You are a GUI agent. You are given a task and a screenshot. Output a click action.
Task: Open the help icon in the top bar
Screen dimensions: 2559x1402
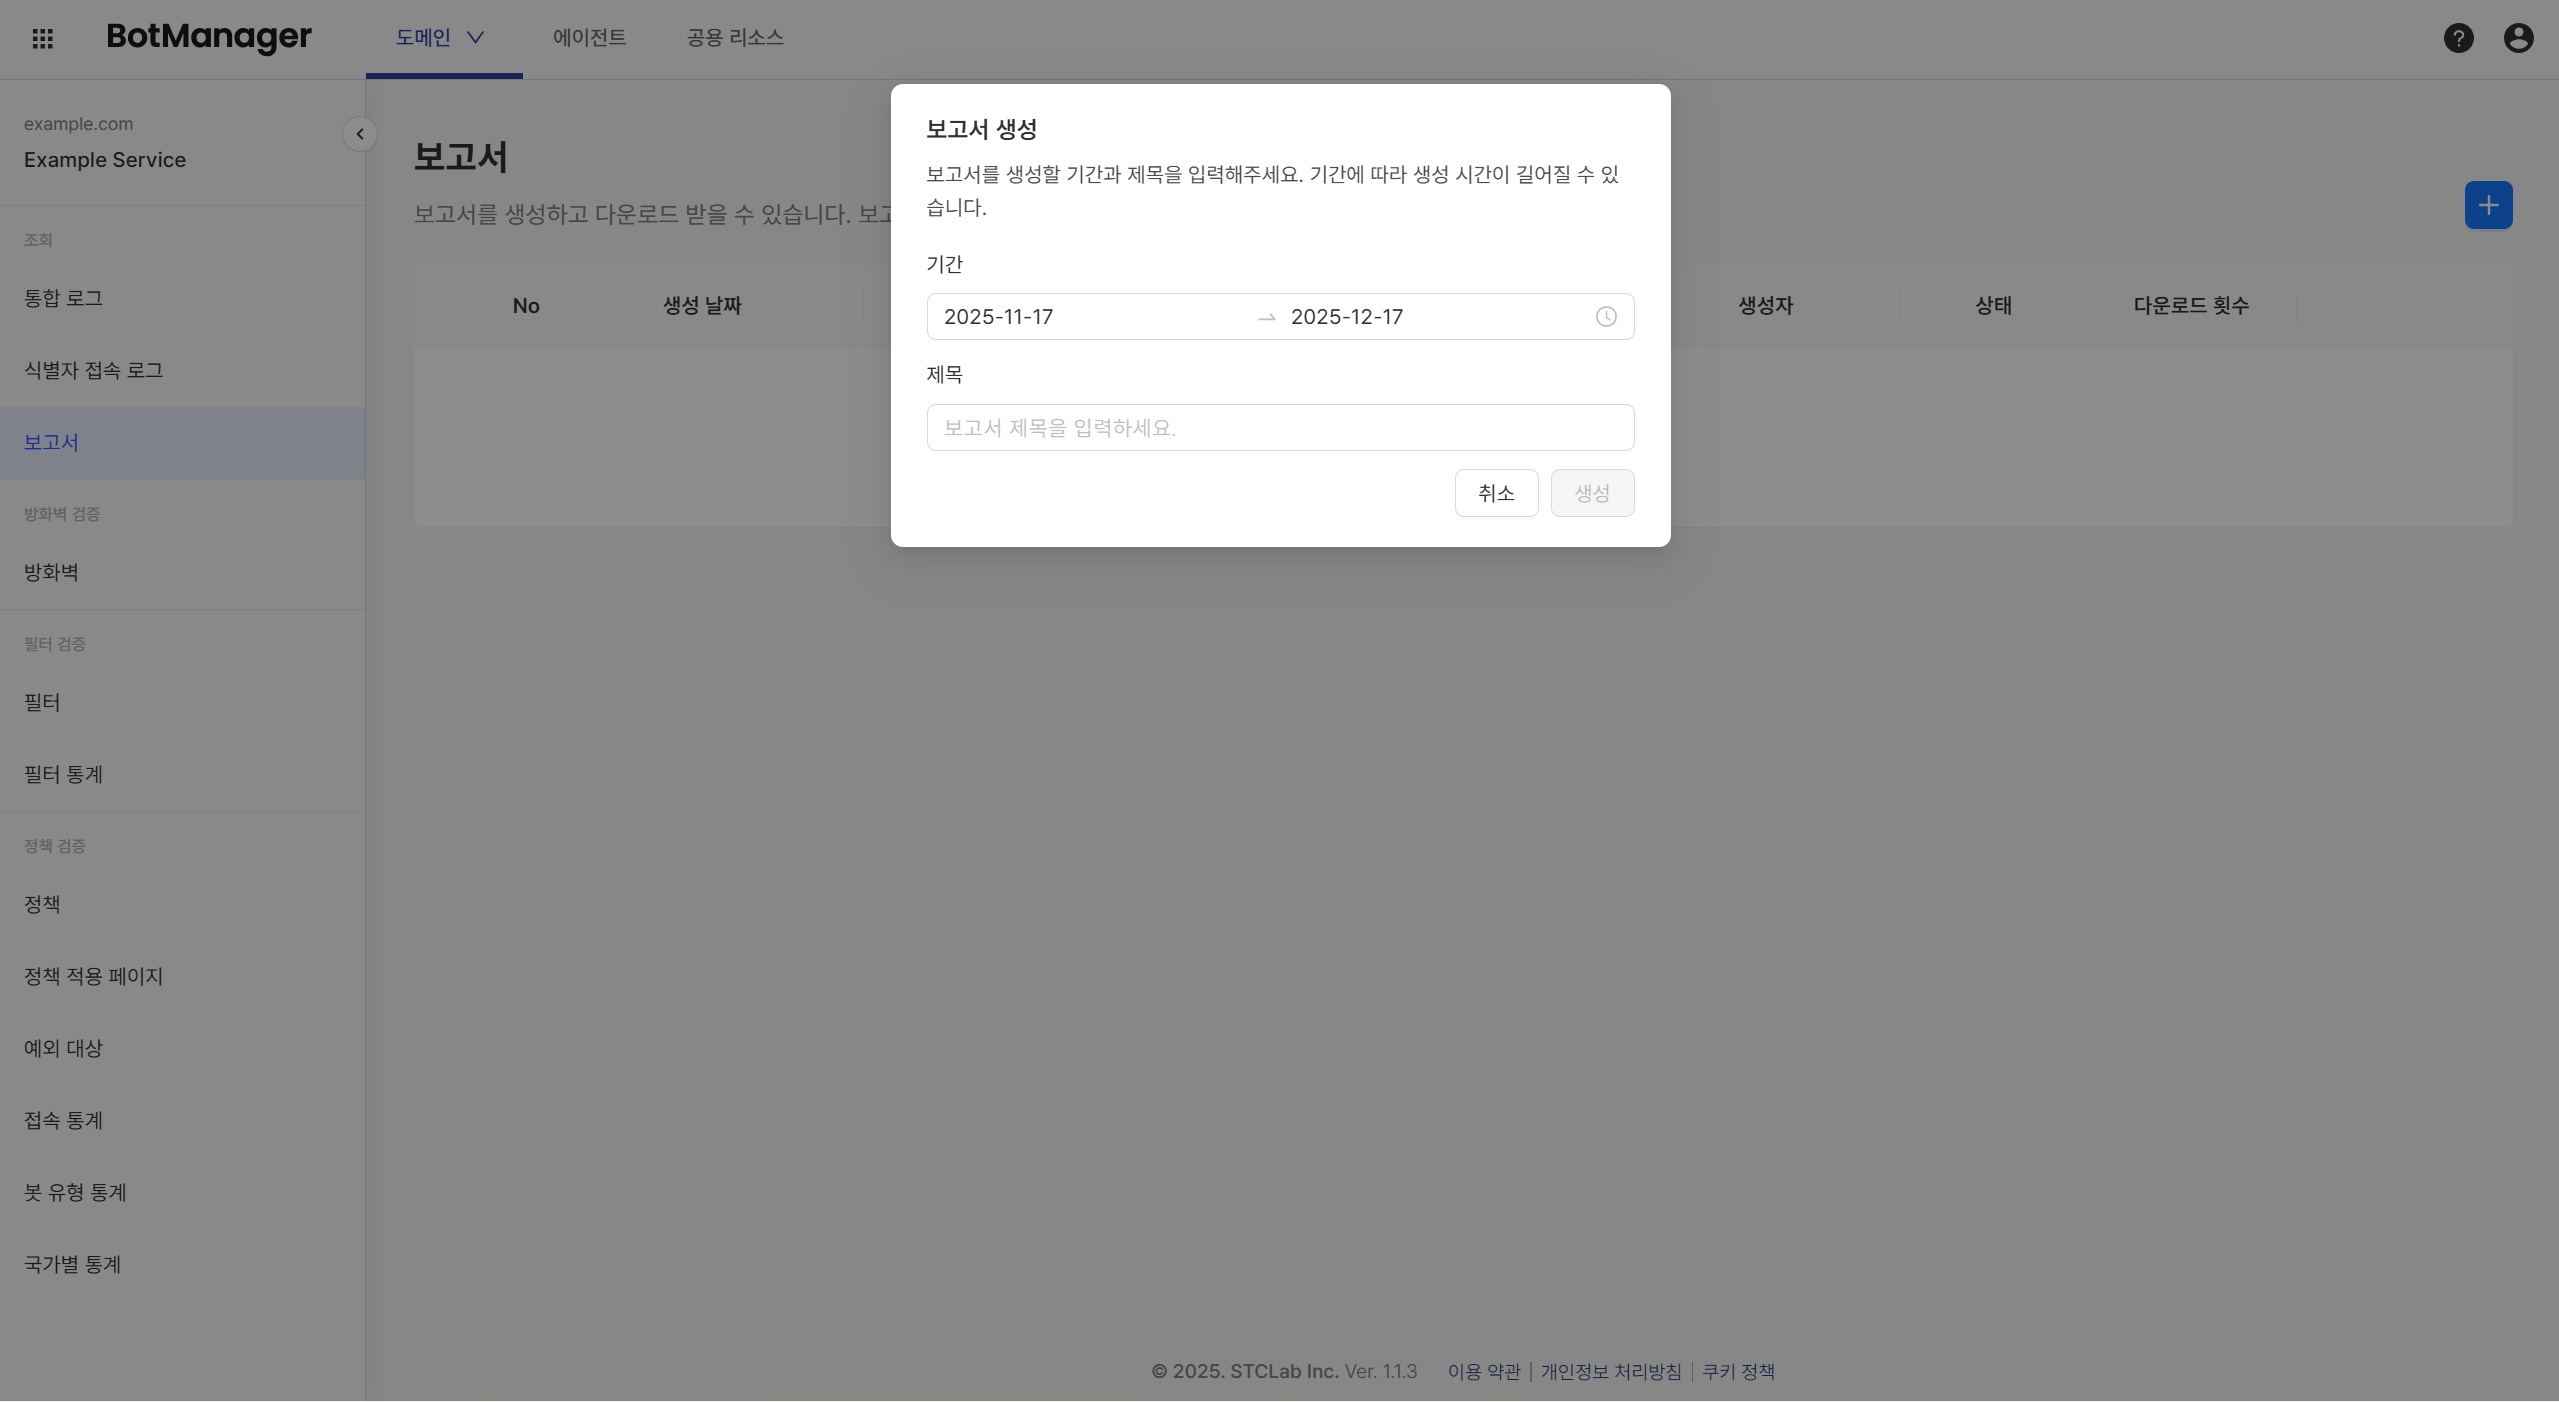coord(2457,38)
